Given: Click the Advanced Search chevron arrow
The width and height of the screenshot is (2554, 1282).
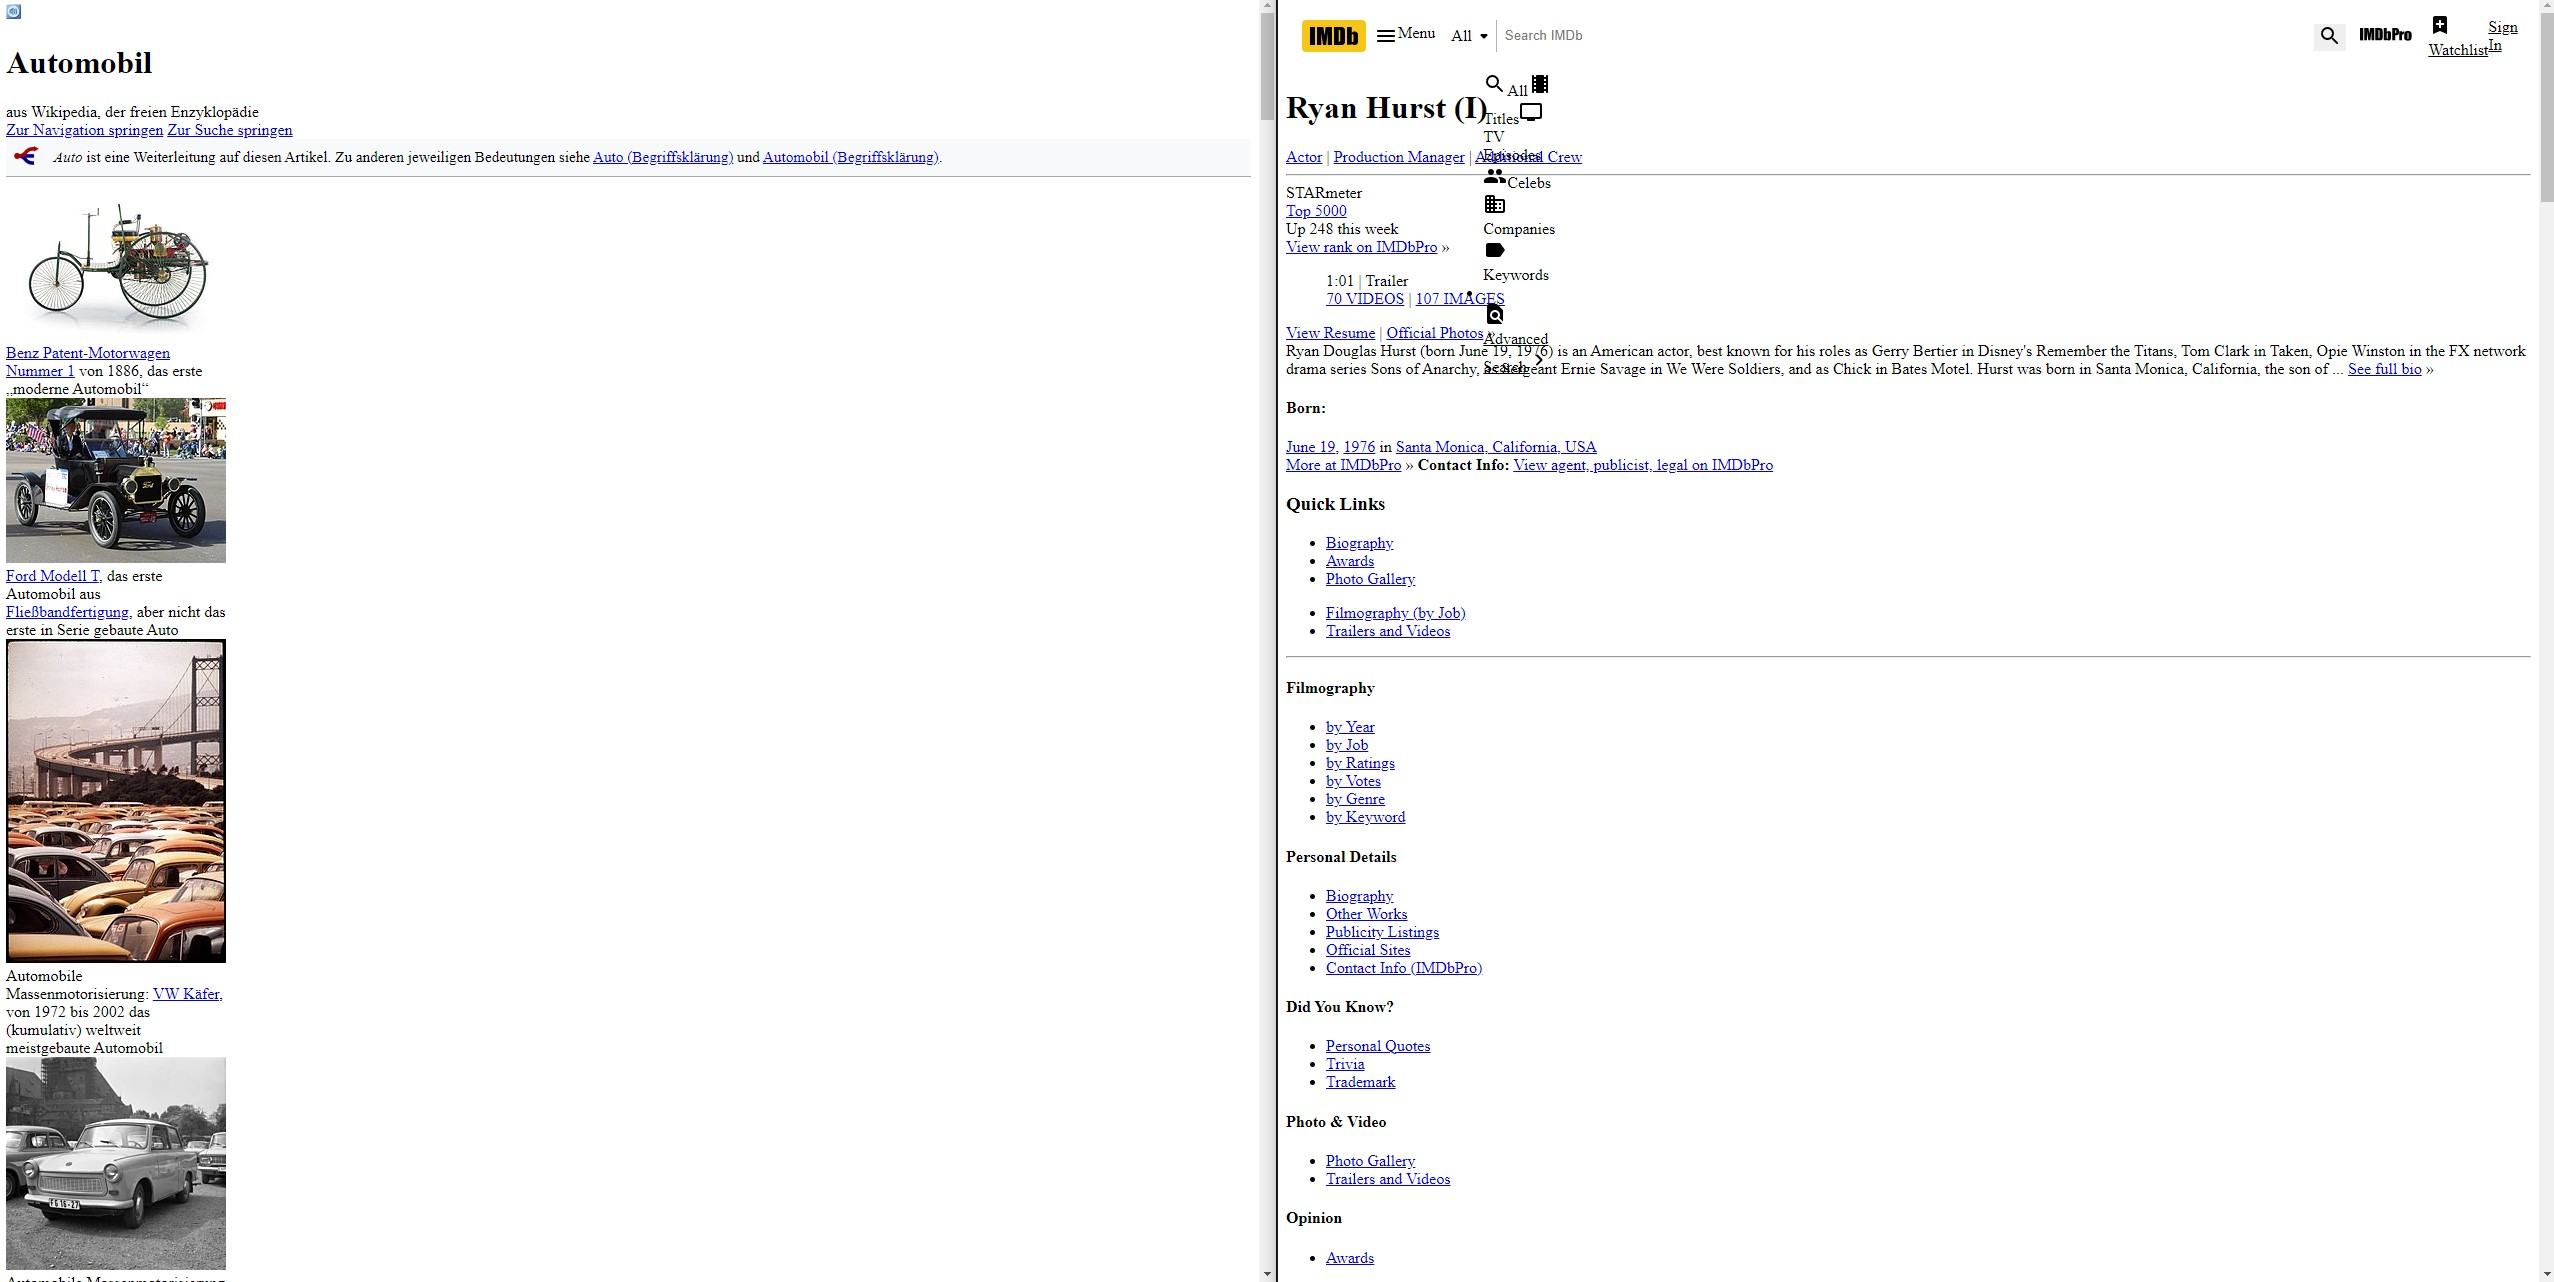Looking at the screenshot, I should [1539, 360].
